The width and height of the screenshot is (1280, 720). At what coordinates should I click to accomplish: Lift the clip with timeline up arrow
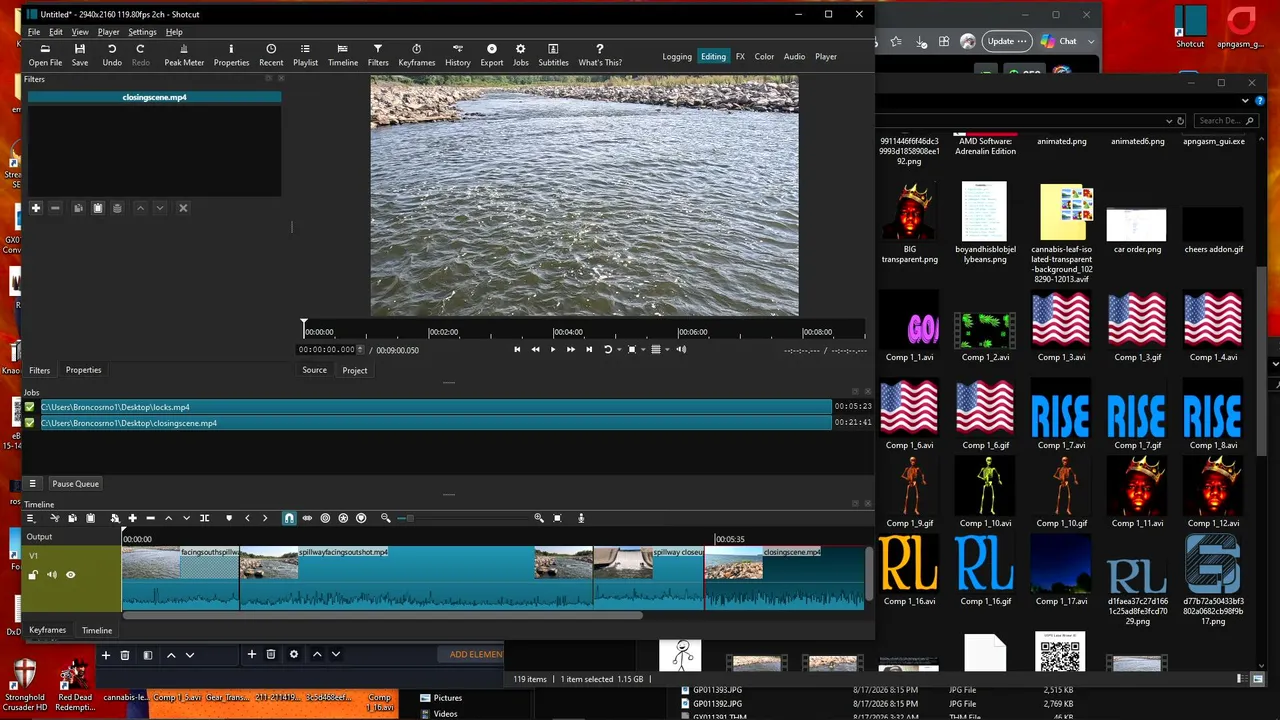tap(168, 518)
